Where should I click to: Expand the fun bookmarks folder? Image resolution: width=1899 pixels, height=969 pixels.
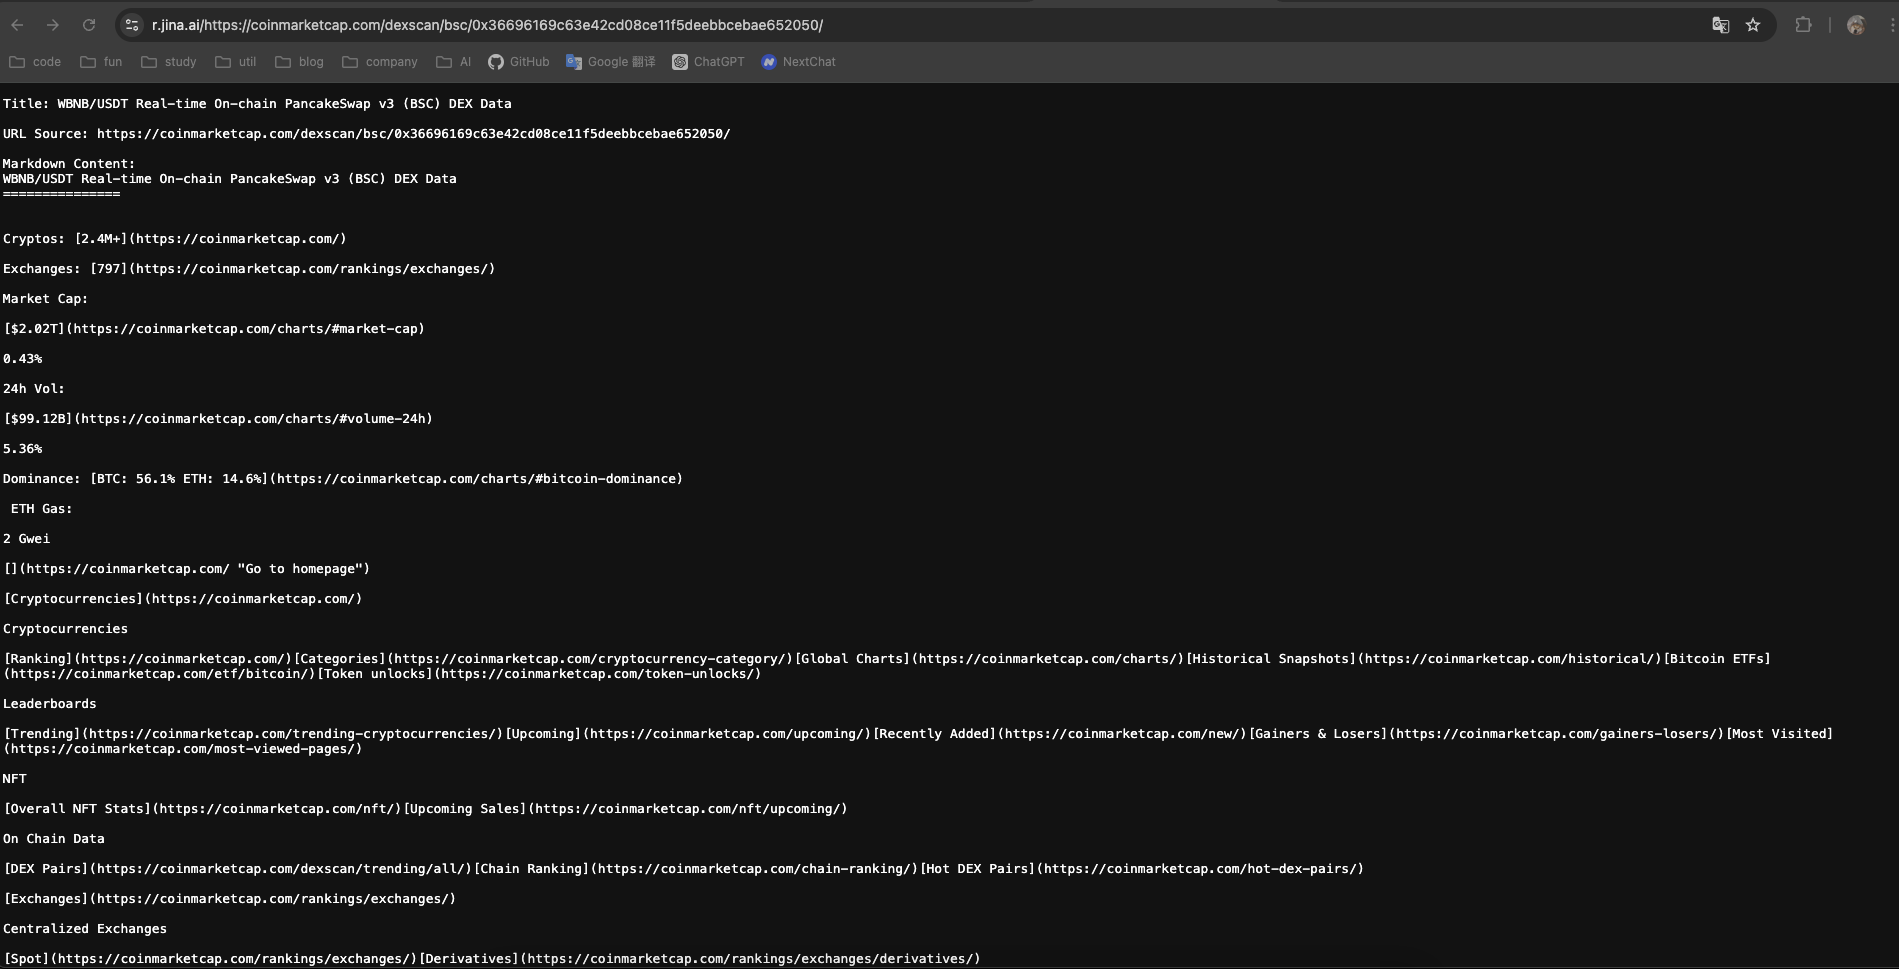101,62
